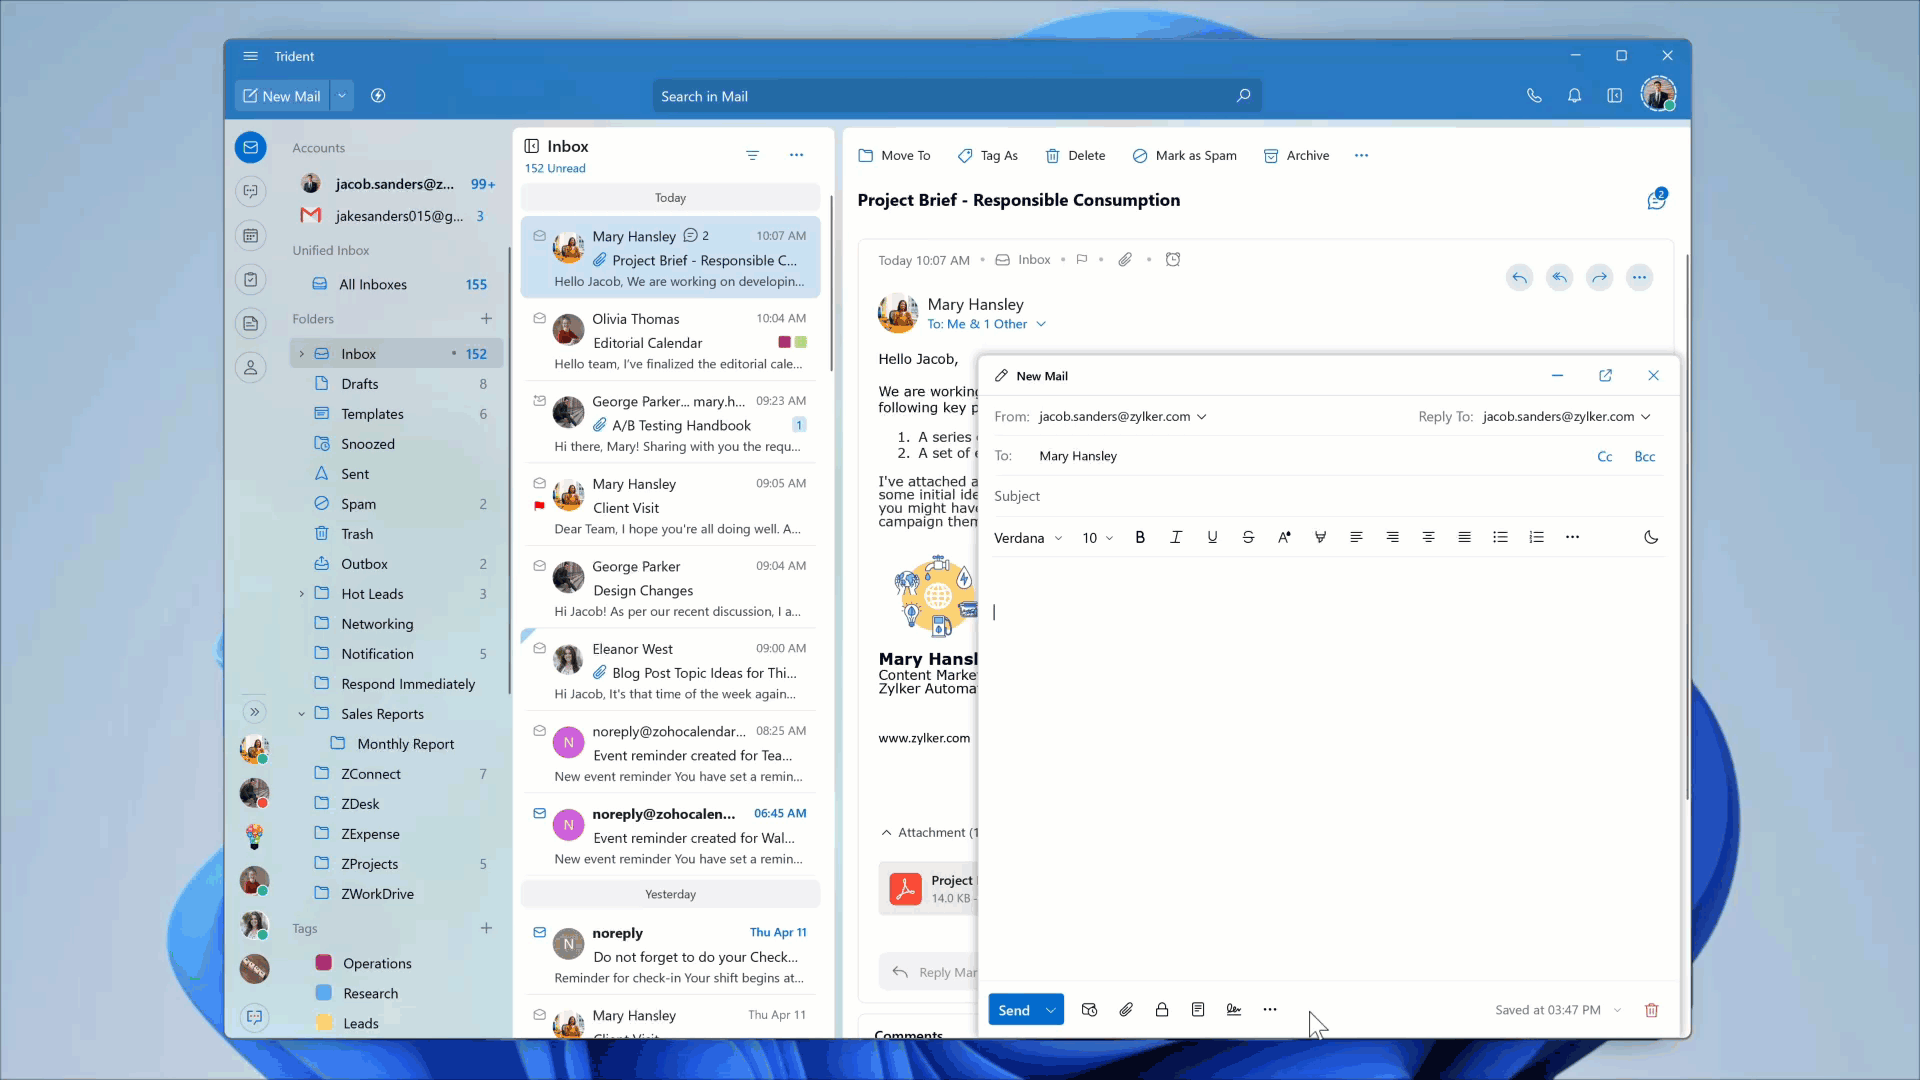The width and height of the screenshot is (1920, 1080).
Task: Select the Operations tag color swatch
Action: (323, 963)
